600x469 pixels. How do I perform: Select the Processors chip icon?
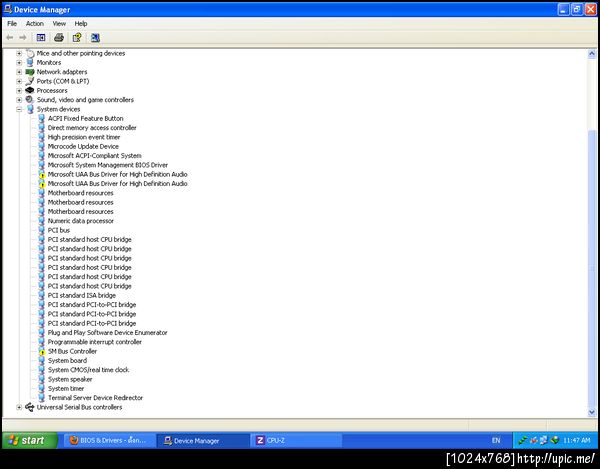tap(30, 90)
